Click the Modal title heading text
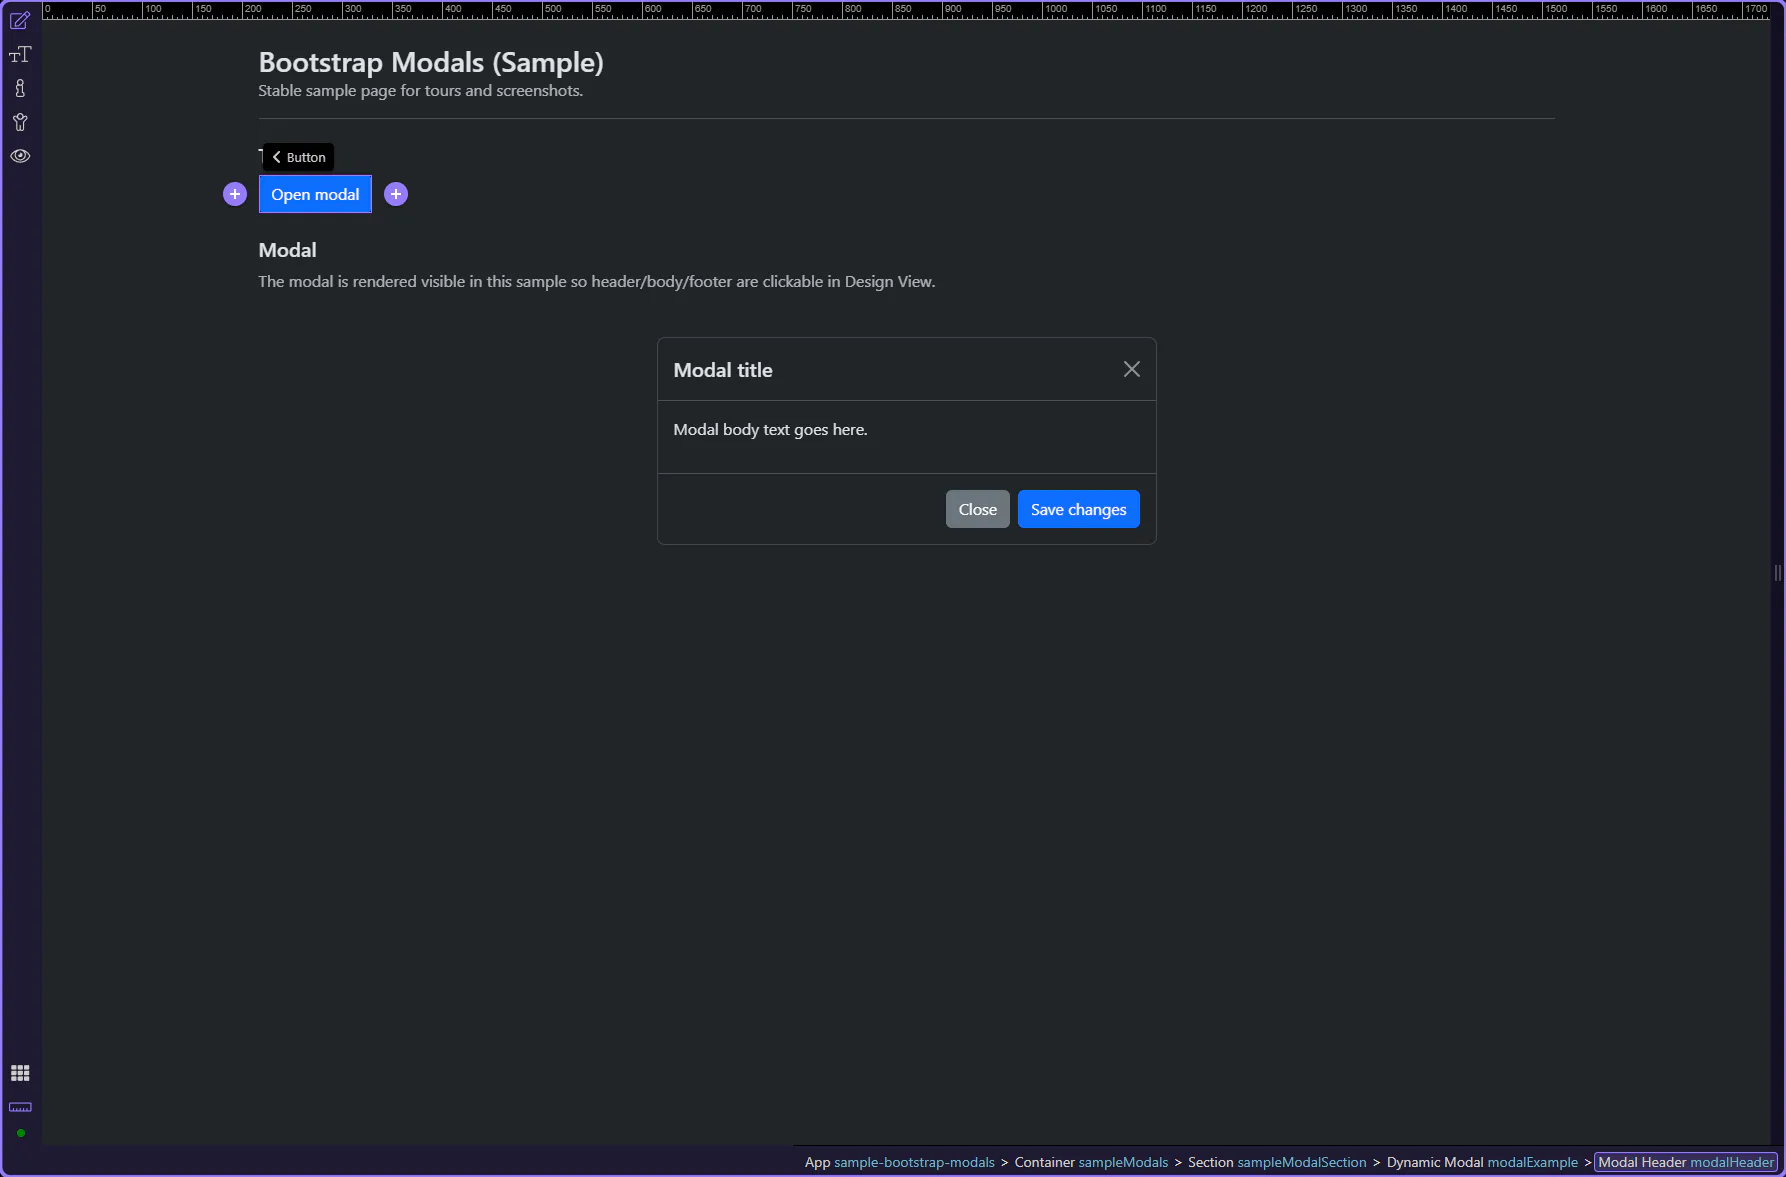1786x1177 pixels. click(x=723, y=370)
